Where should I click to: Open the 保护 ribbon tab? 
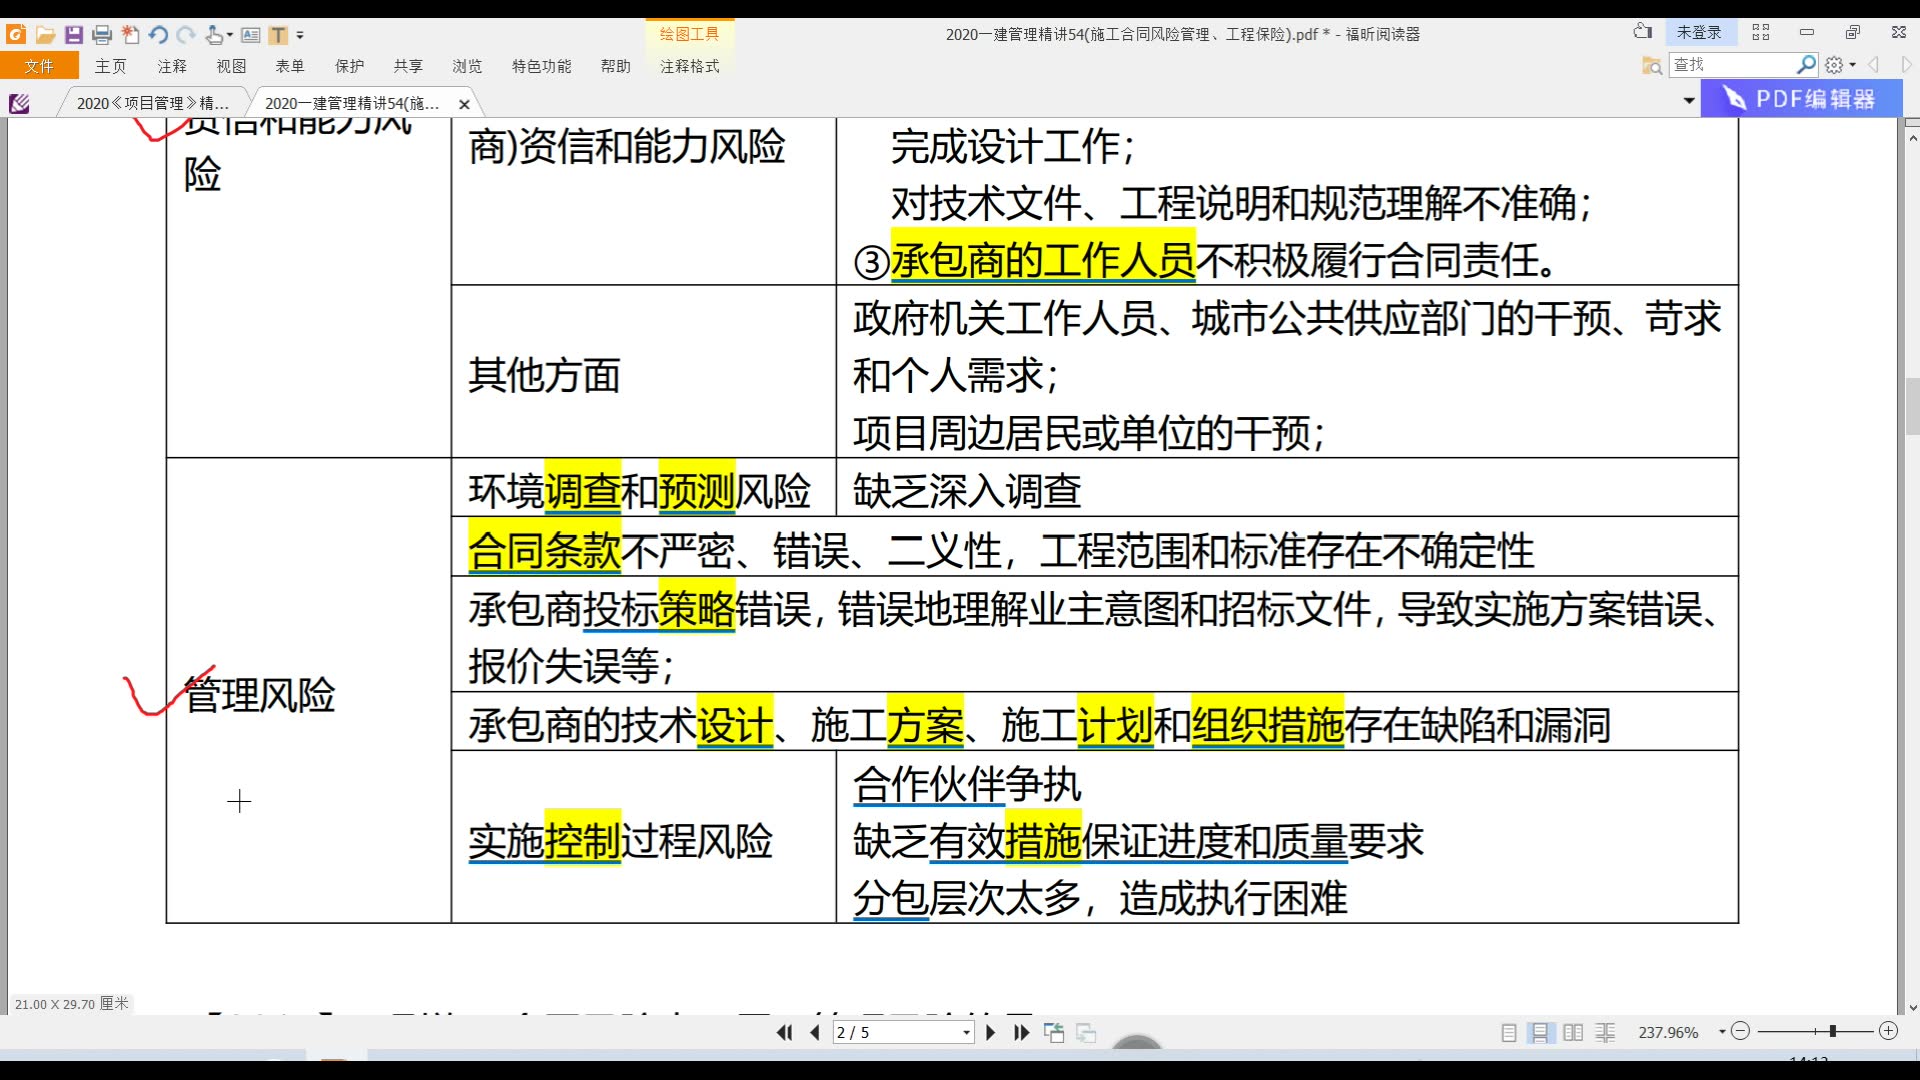349,66
